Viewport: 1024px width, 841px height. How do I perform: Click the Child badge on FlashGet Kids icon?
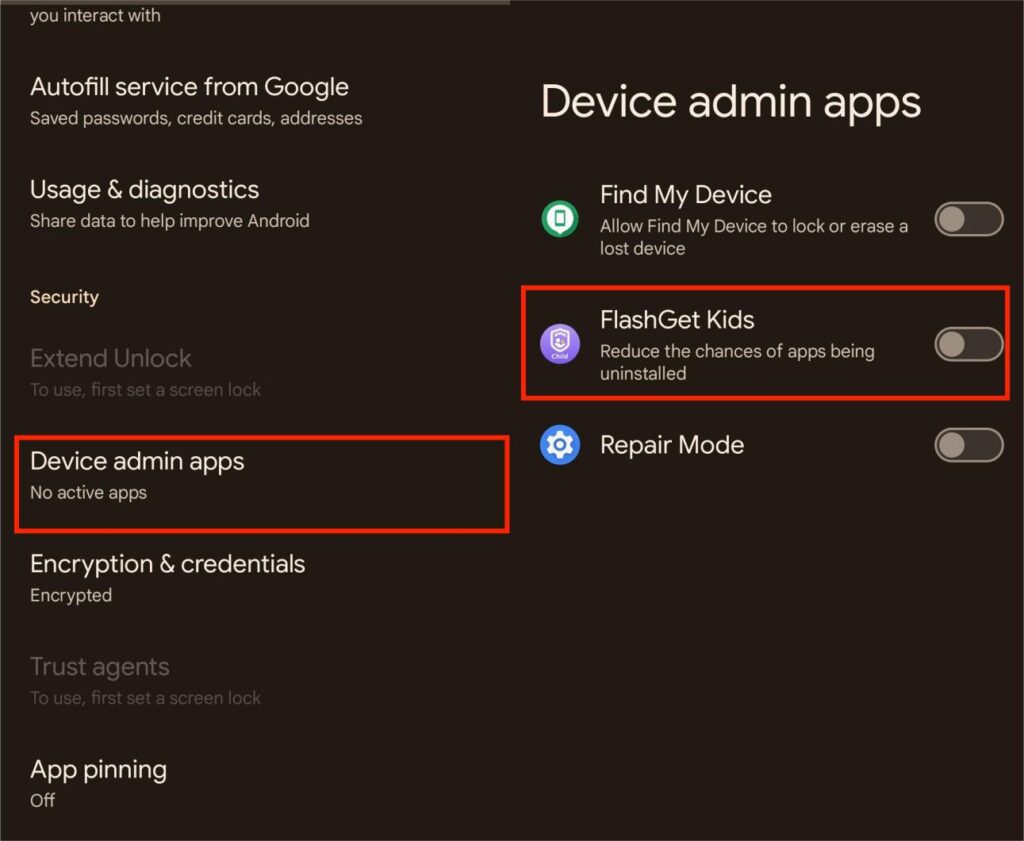coord(559,356)
